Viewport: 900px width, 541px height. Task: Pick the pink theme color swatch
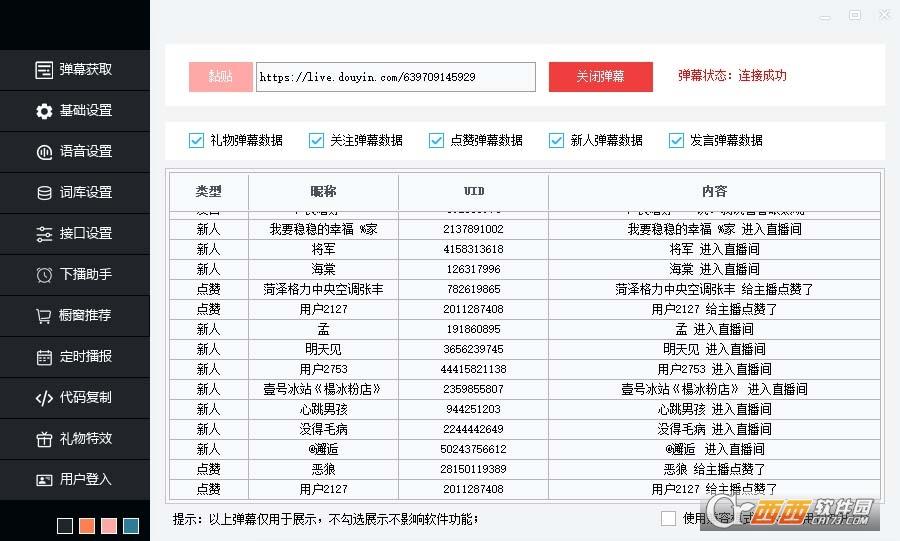point(108,526)
